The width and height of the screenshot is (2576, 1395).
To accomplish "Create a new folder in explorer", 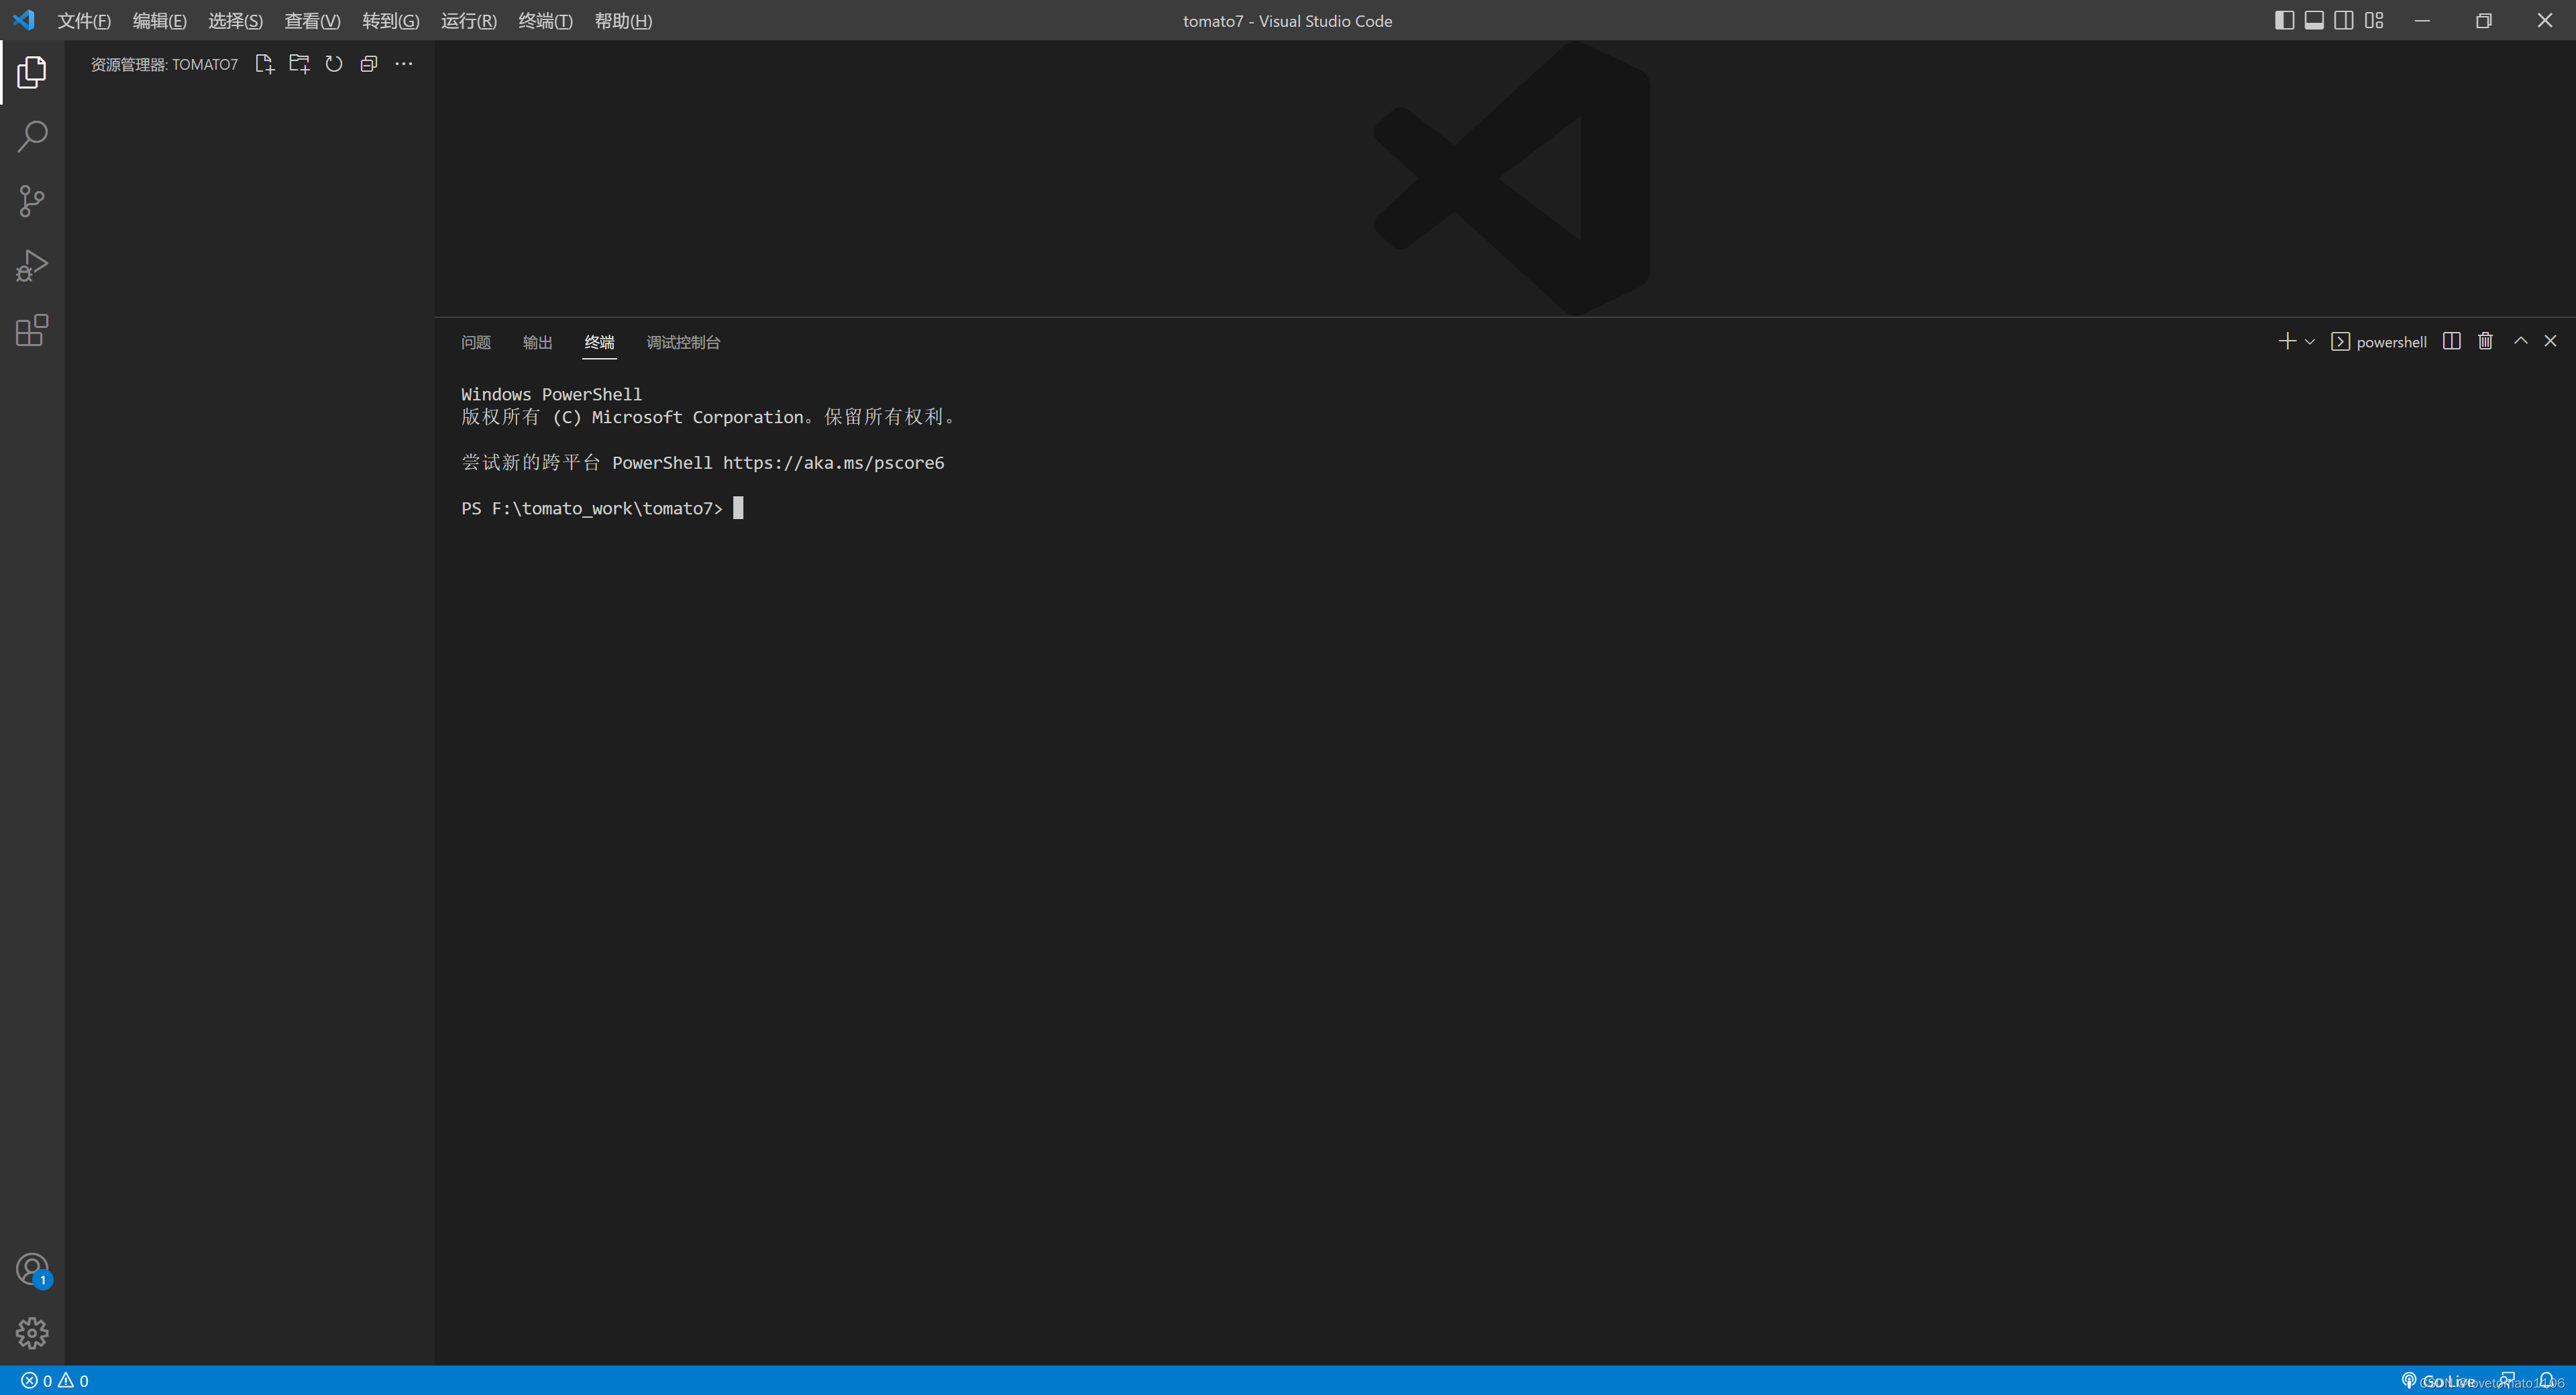I will (299, 64).
